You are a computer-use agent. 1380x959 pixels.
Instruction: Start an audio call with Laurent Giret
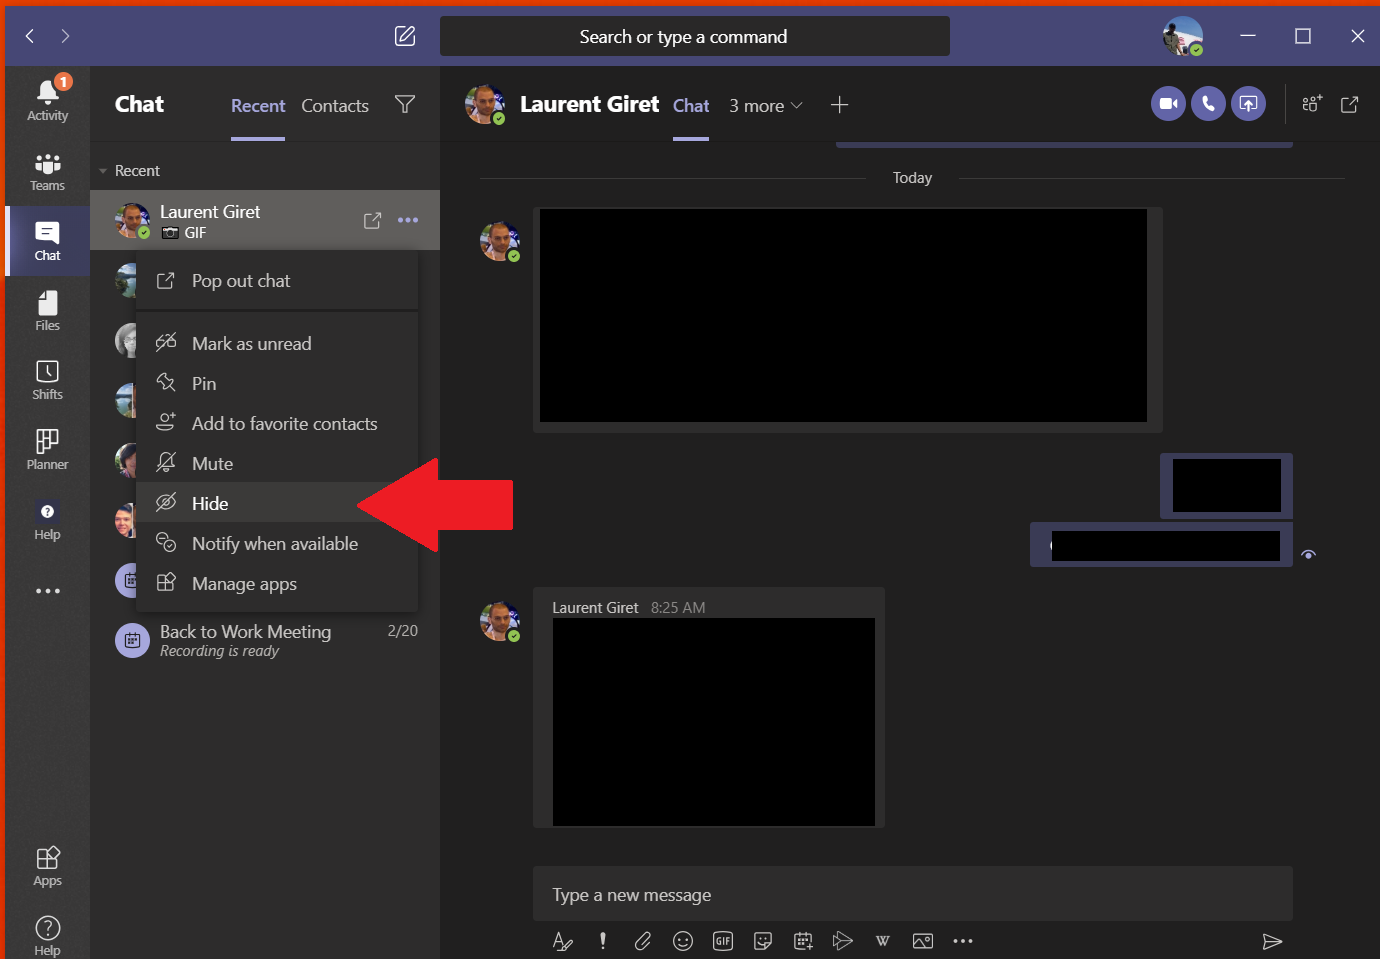(1208, 103)
